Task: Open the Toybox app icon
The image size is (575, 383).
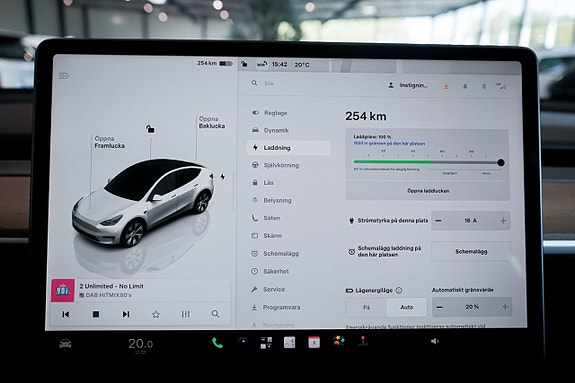Action: tap(338, 342)
